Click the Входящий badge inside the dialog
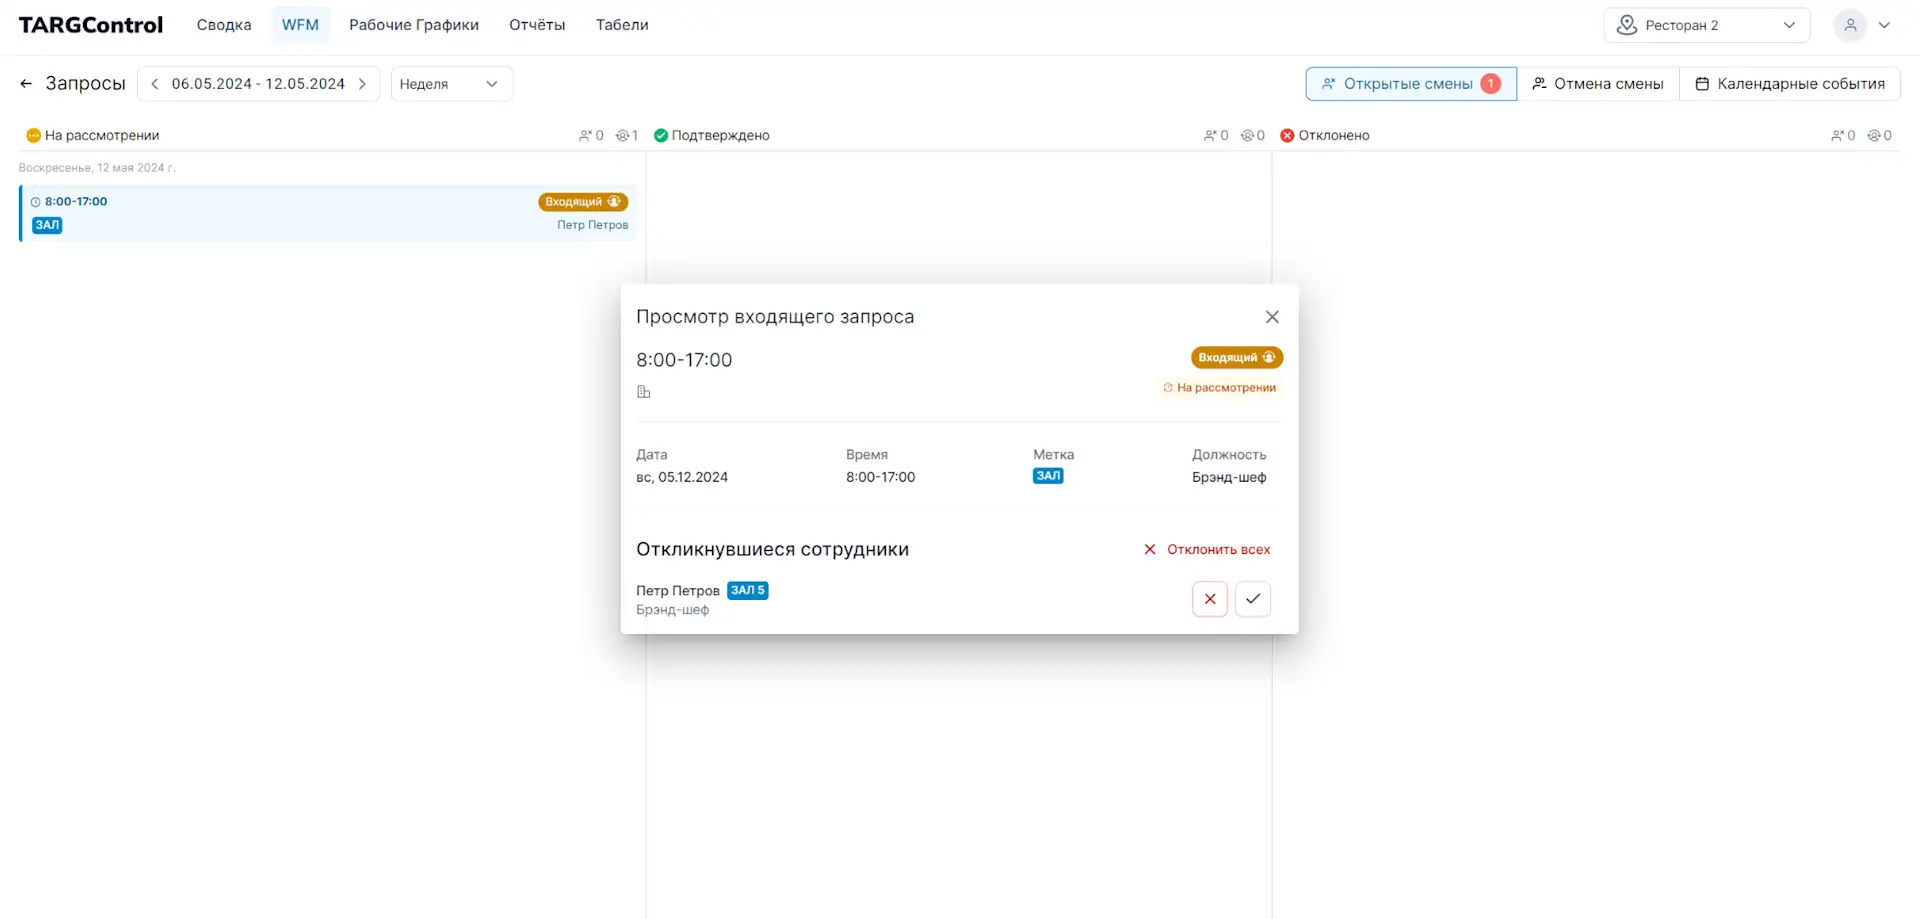This screenshot has height=919, width=1920. coord(1237,358)
